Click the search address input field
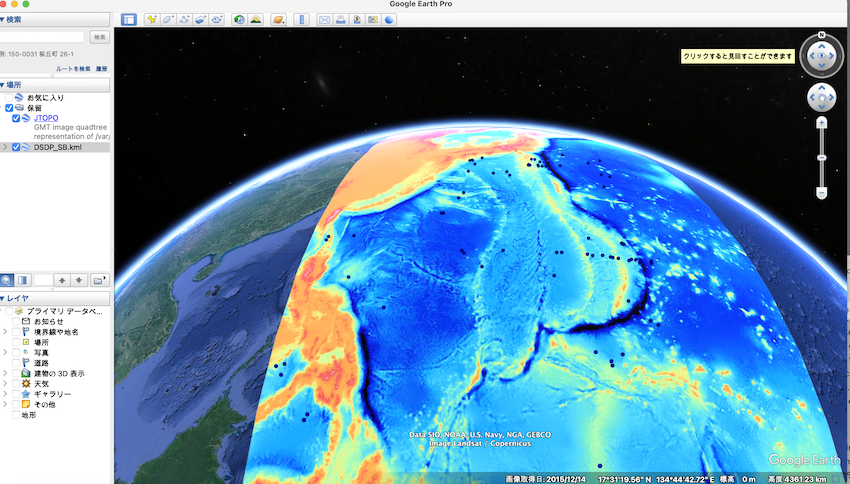The height and width of the screenshot is (484, 850). [42, 37]
